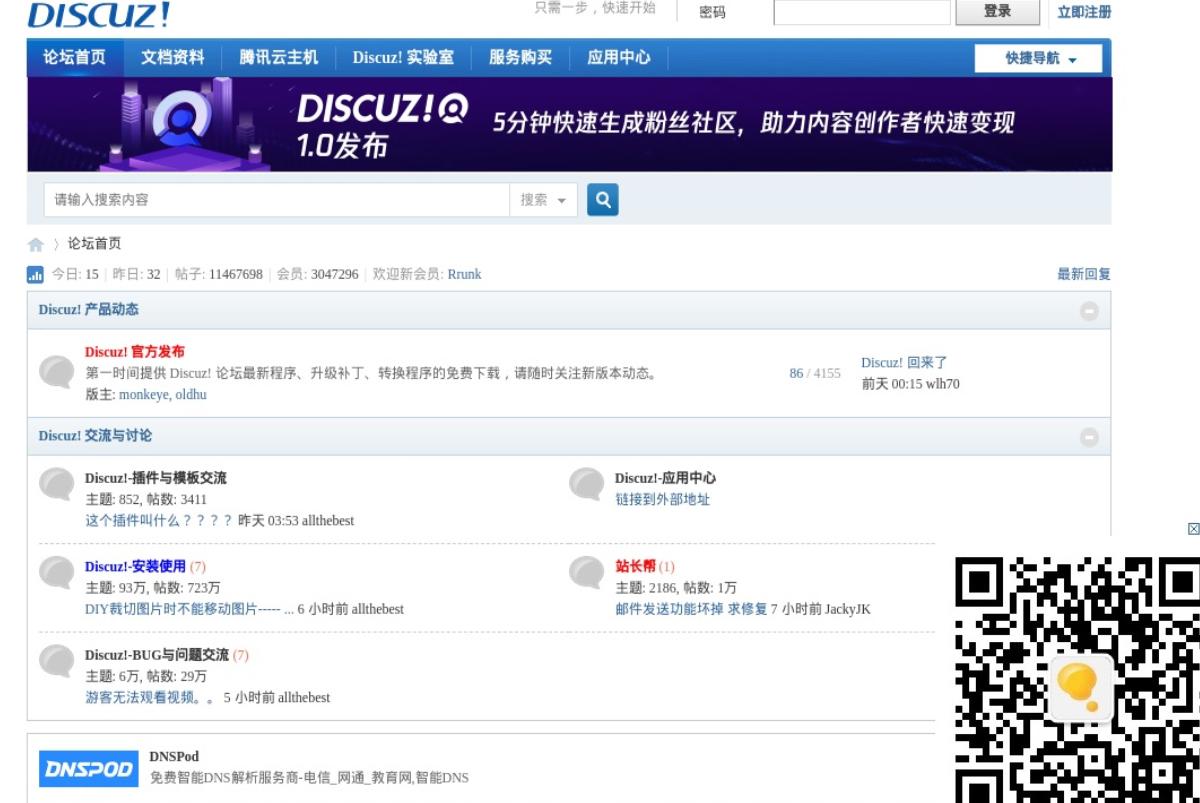
Task: Open the Discuz!-BUG与问题交流 forum
Action: [x=157, y=655]
